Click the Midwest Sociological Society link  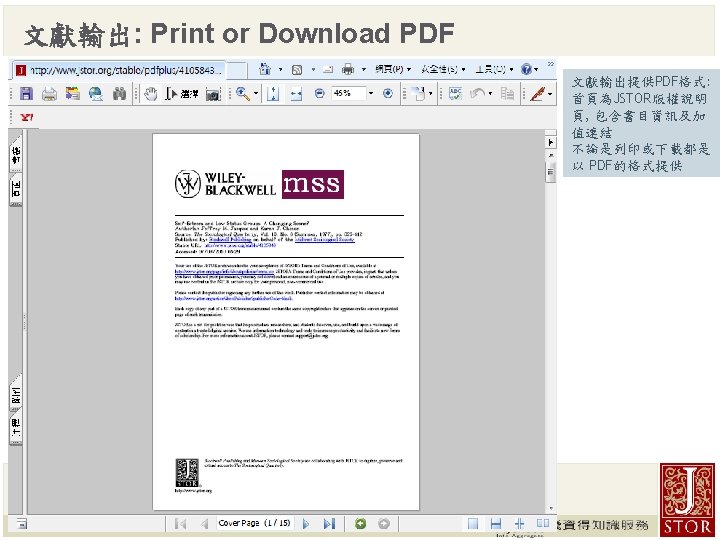point(325,240)
